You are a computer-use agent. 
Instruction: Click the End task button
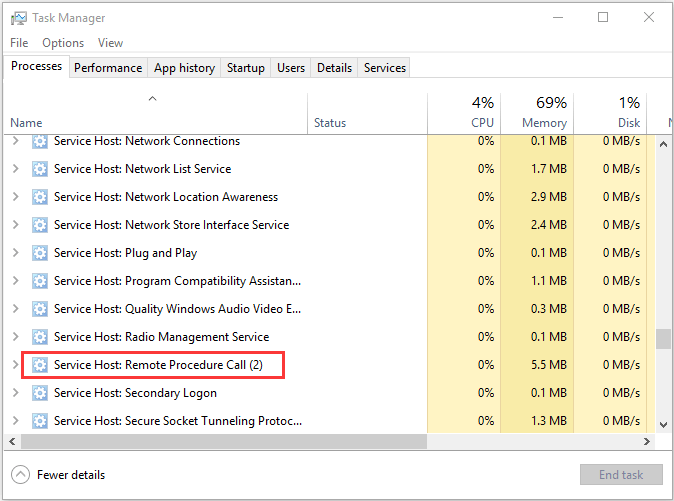pyautogui.click(x=620, y=475)
